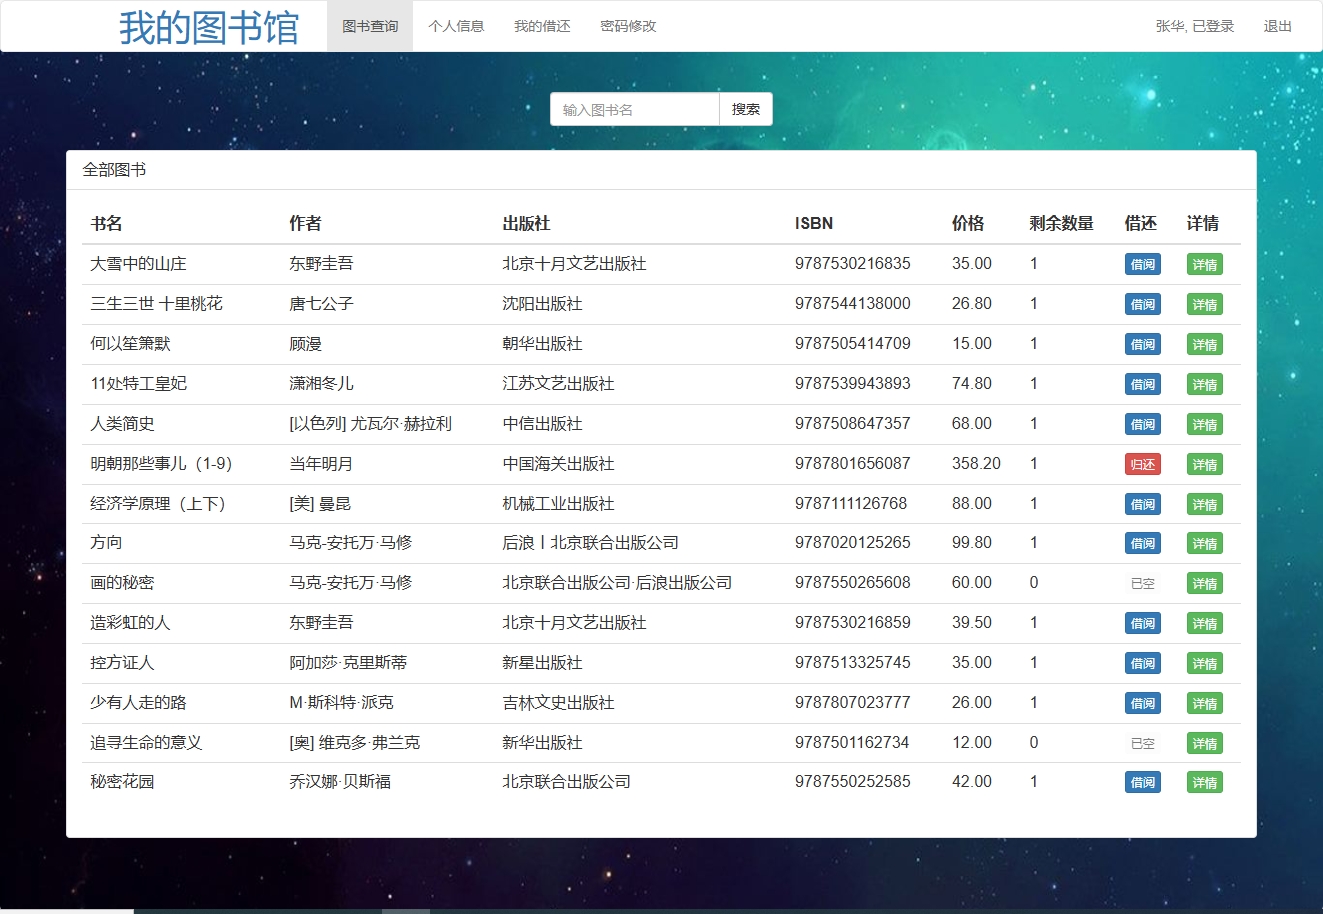The height and width of the screenshot is (914, 1323).
Task: Open the 我的借还 page
Action: coord(541,26)
